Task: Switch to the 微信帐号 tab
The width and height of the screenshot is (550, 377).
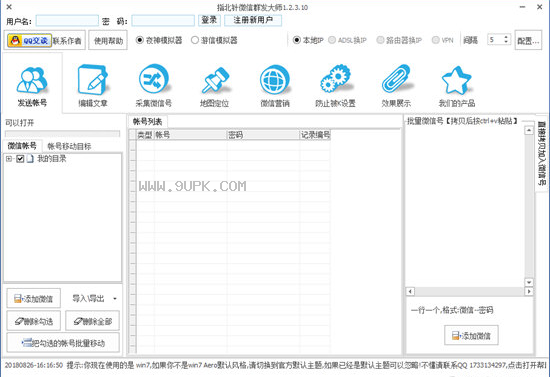Action: (x=22, y=146)
